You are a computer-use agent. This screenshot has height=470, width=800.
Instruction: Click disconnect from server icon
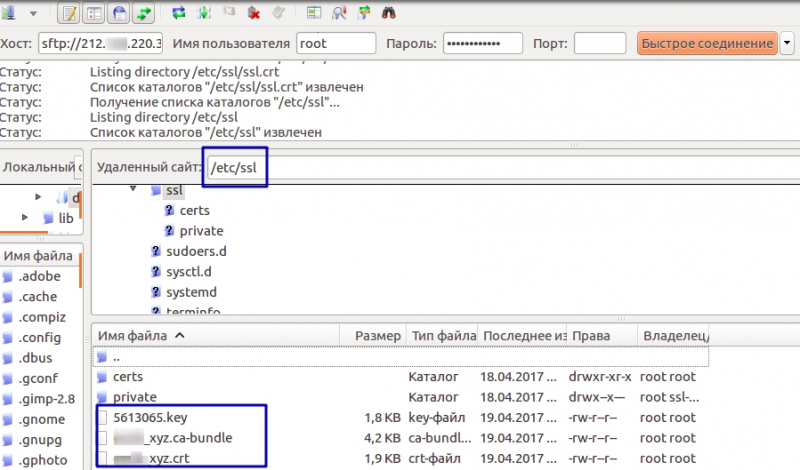[x=254, y=14]
